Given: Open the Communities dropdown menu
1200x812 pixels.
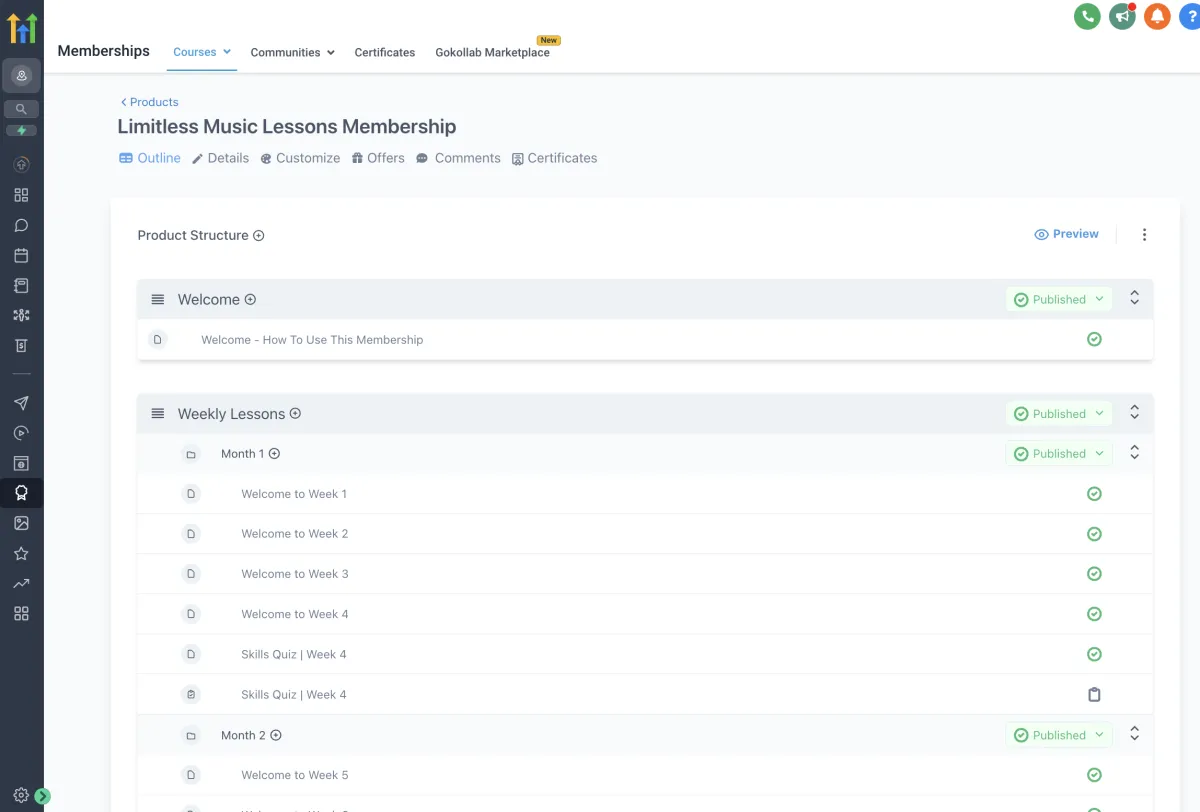Looking at the screenshot, I should pyautogui.click(x=292, y=52).
